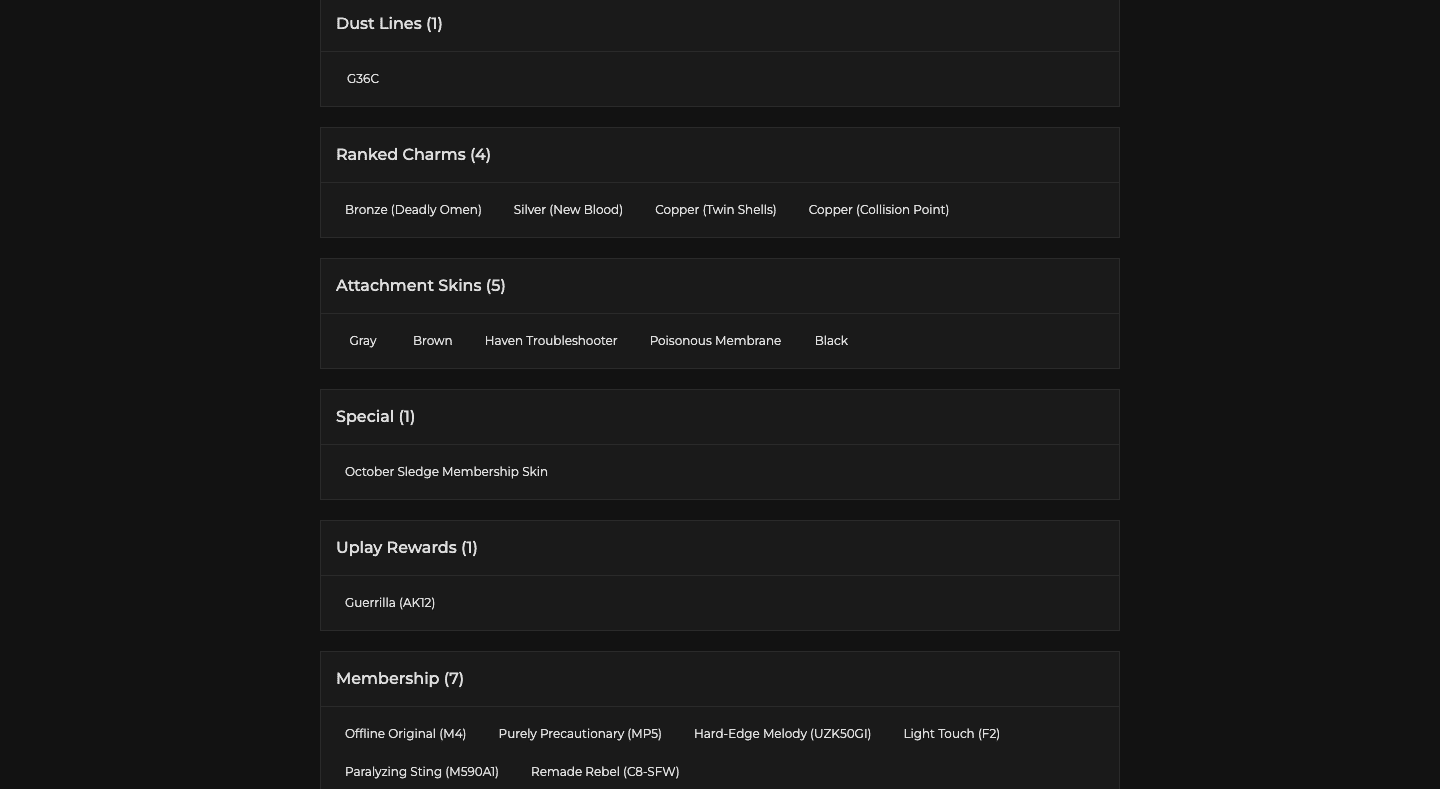Collapse the Dust Lines section header
The width and height of the screenshot is (1440, 789).
coord(389,24)
